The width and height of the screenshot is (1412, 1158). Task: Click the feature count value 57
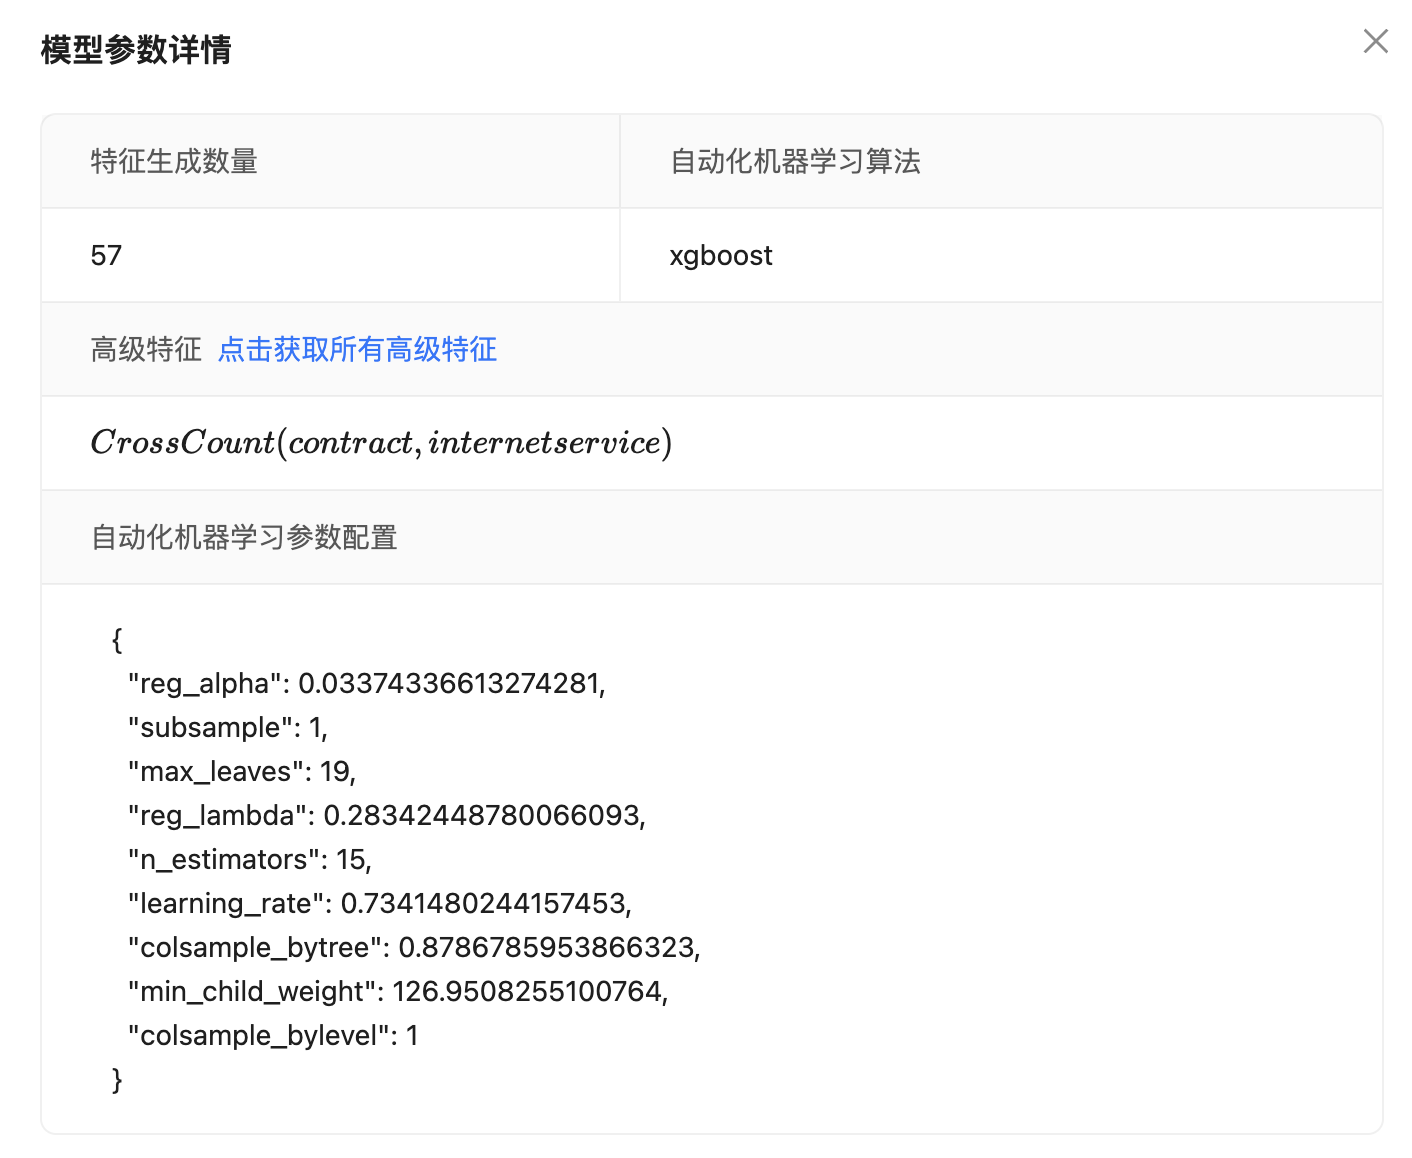click(106, 256)
